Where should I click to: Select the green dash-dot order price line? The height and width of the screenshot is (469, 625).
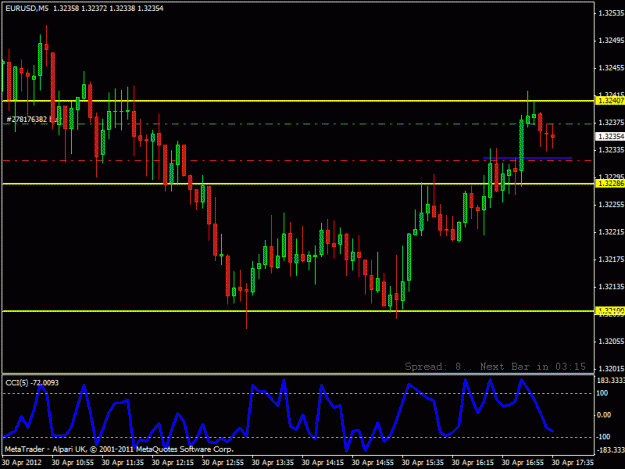(x=298, y=124)
